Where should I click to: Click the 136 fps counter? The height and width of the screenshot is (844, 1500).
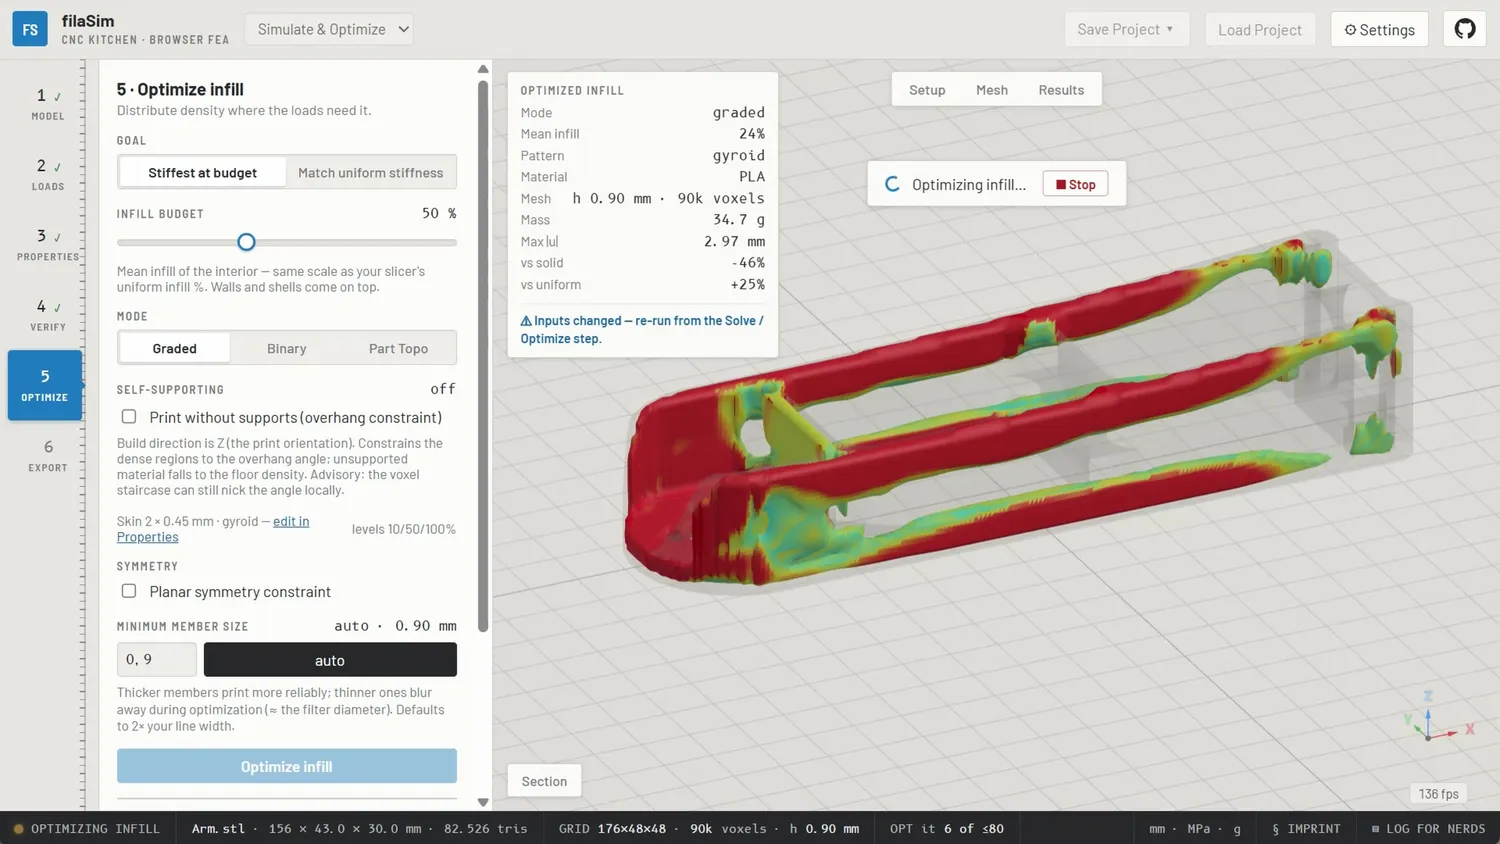tap(1438, 794)
